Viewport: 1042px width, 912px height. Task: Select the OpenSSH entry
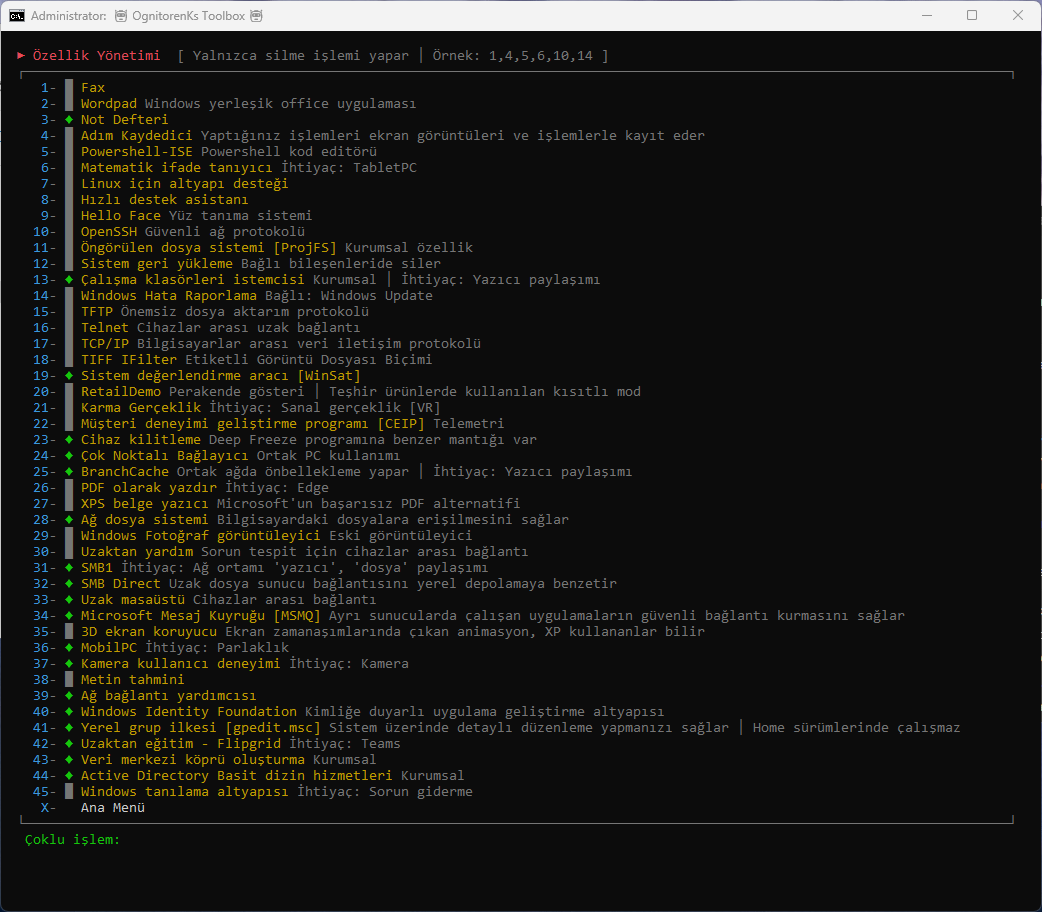(x=109, y=231)
